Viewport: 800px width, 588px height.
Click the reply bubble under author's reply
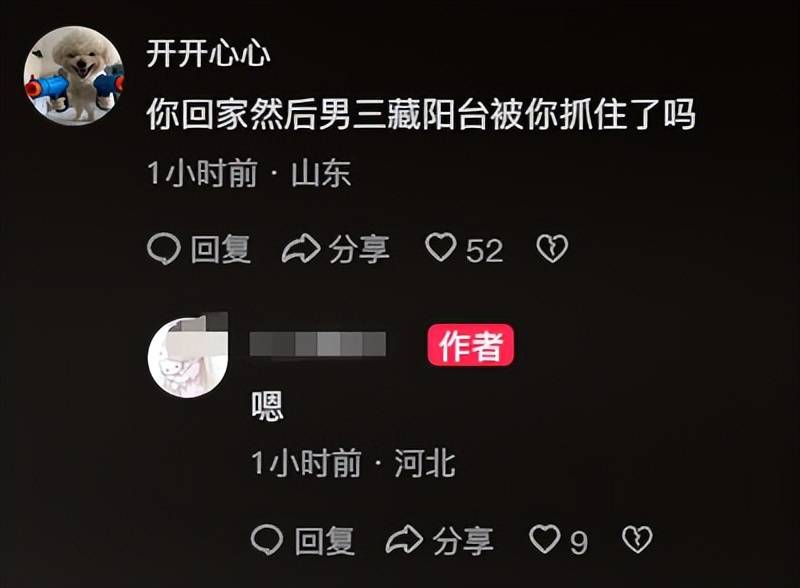tap(267, 540)
